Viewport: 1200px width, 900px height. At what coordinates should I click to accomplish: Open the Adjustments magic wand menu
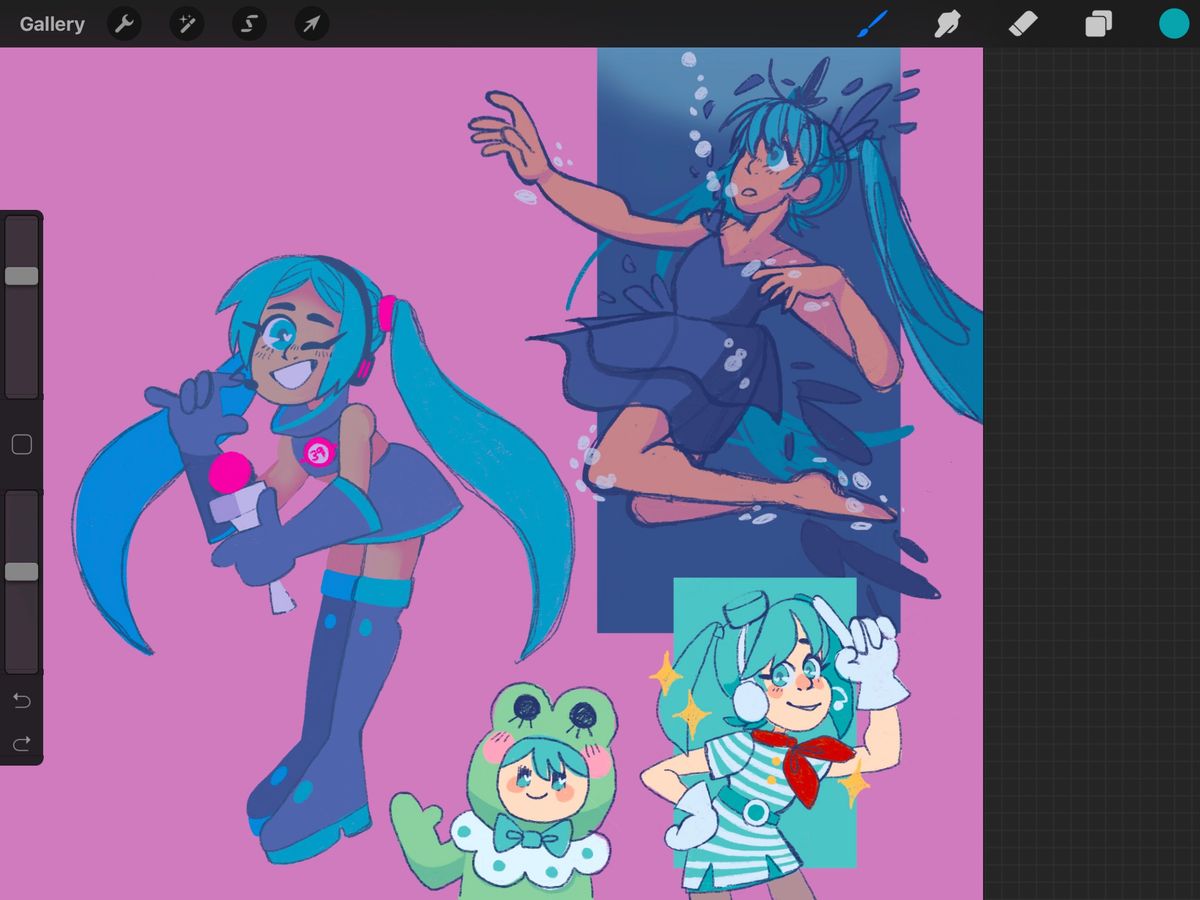pos(187,24)
